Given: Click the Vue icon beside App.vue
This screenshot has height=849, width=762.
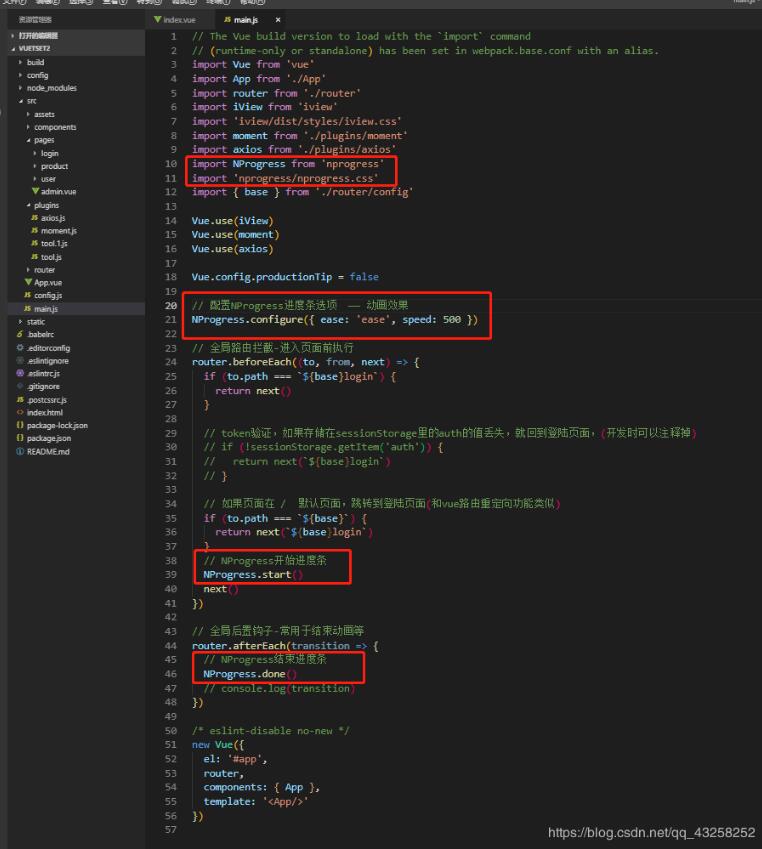Looking at the screenshot, I should tap(29, 282).
